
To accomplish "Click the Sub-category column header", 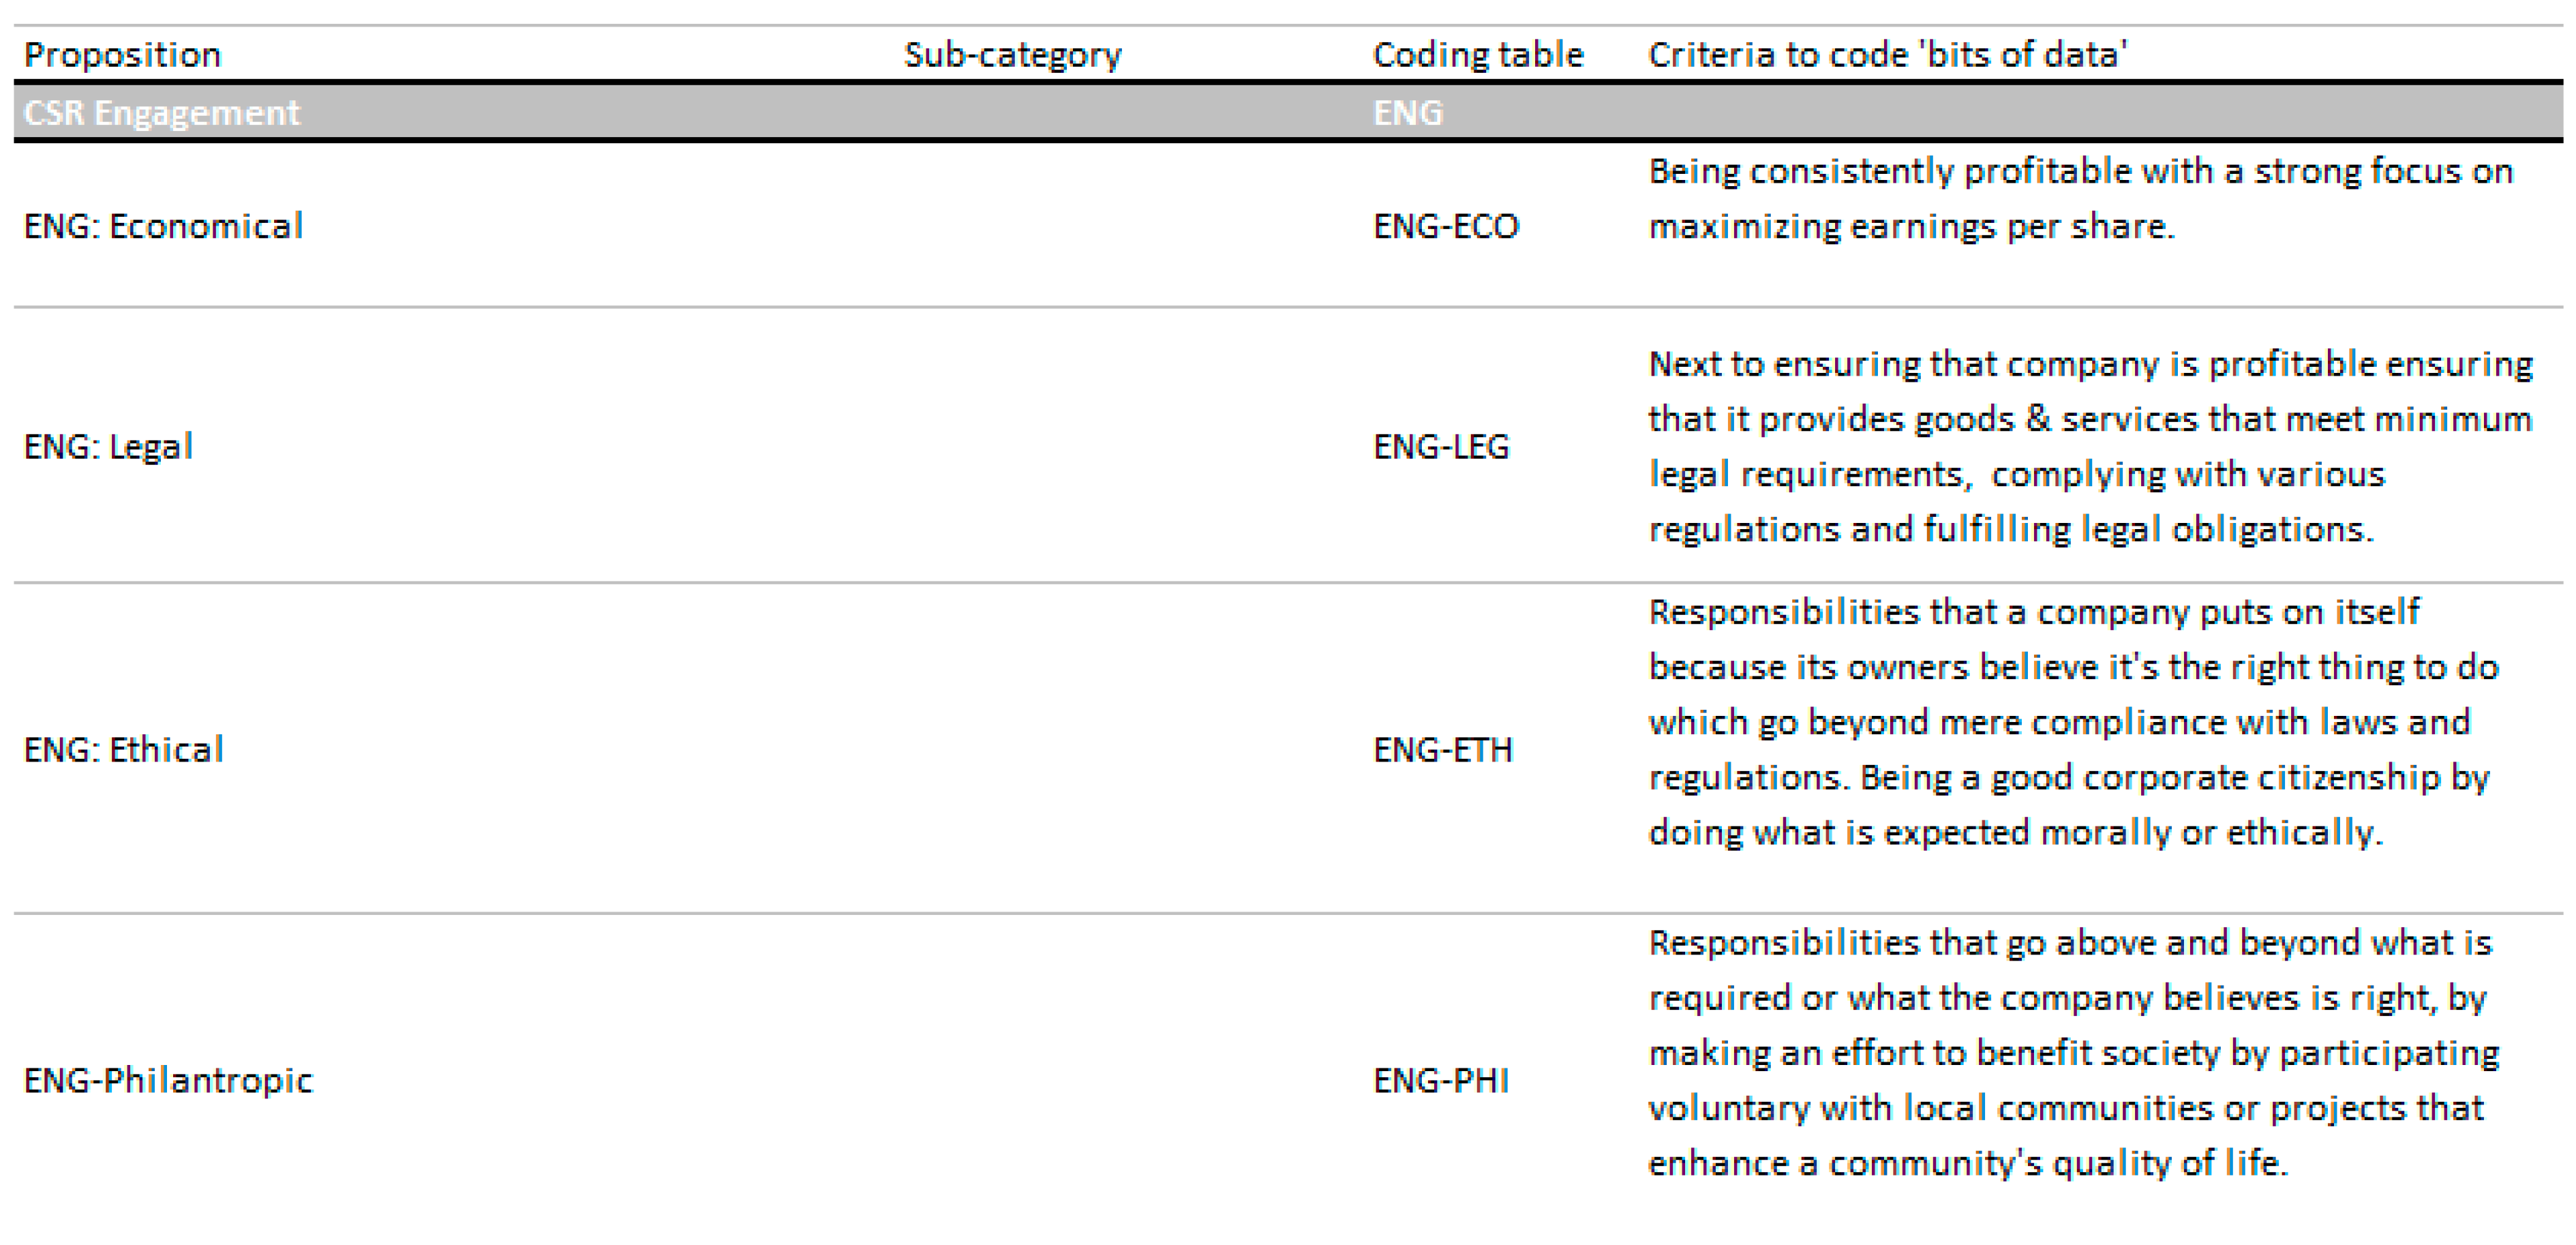I will 1012,55.
